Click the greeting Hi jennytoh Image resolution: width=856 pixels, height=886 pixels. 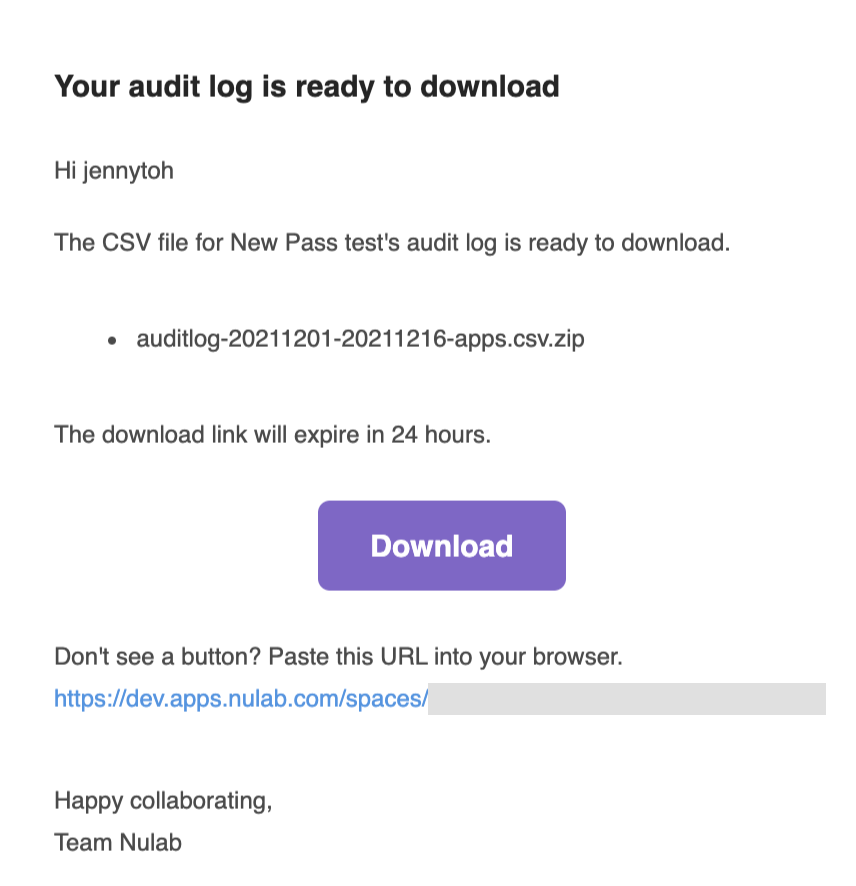114,171
